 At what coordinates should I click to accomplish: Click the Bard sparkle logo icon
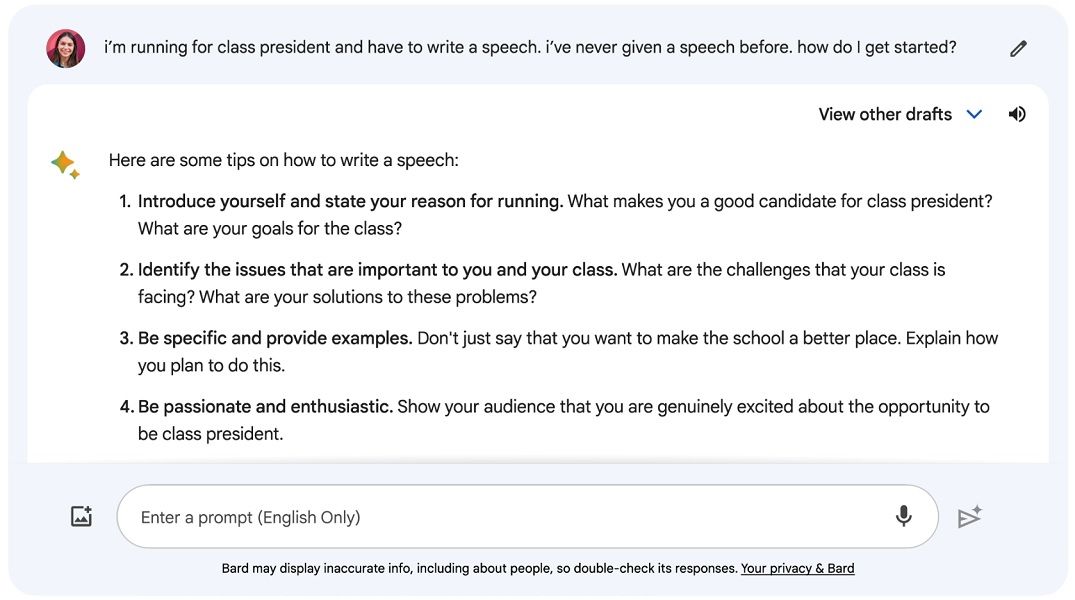pyautogui.click(x=65, y=165)
